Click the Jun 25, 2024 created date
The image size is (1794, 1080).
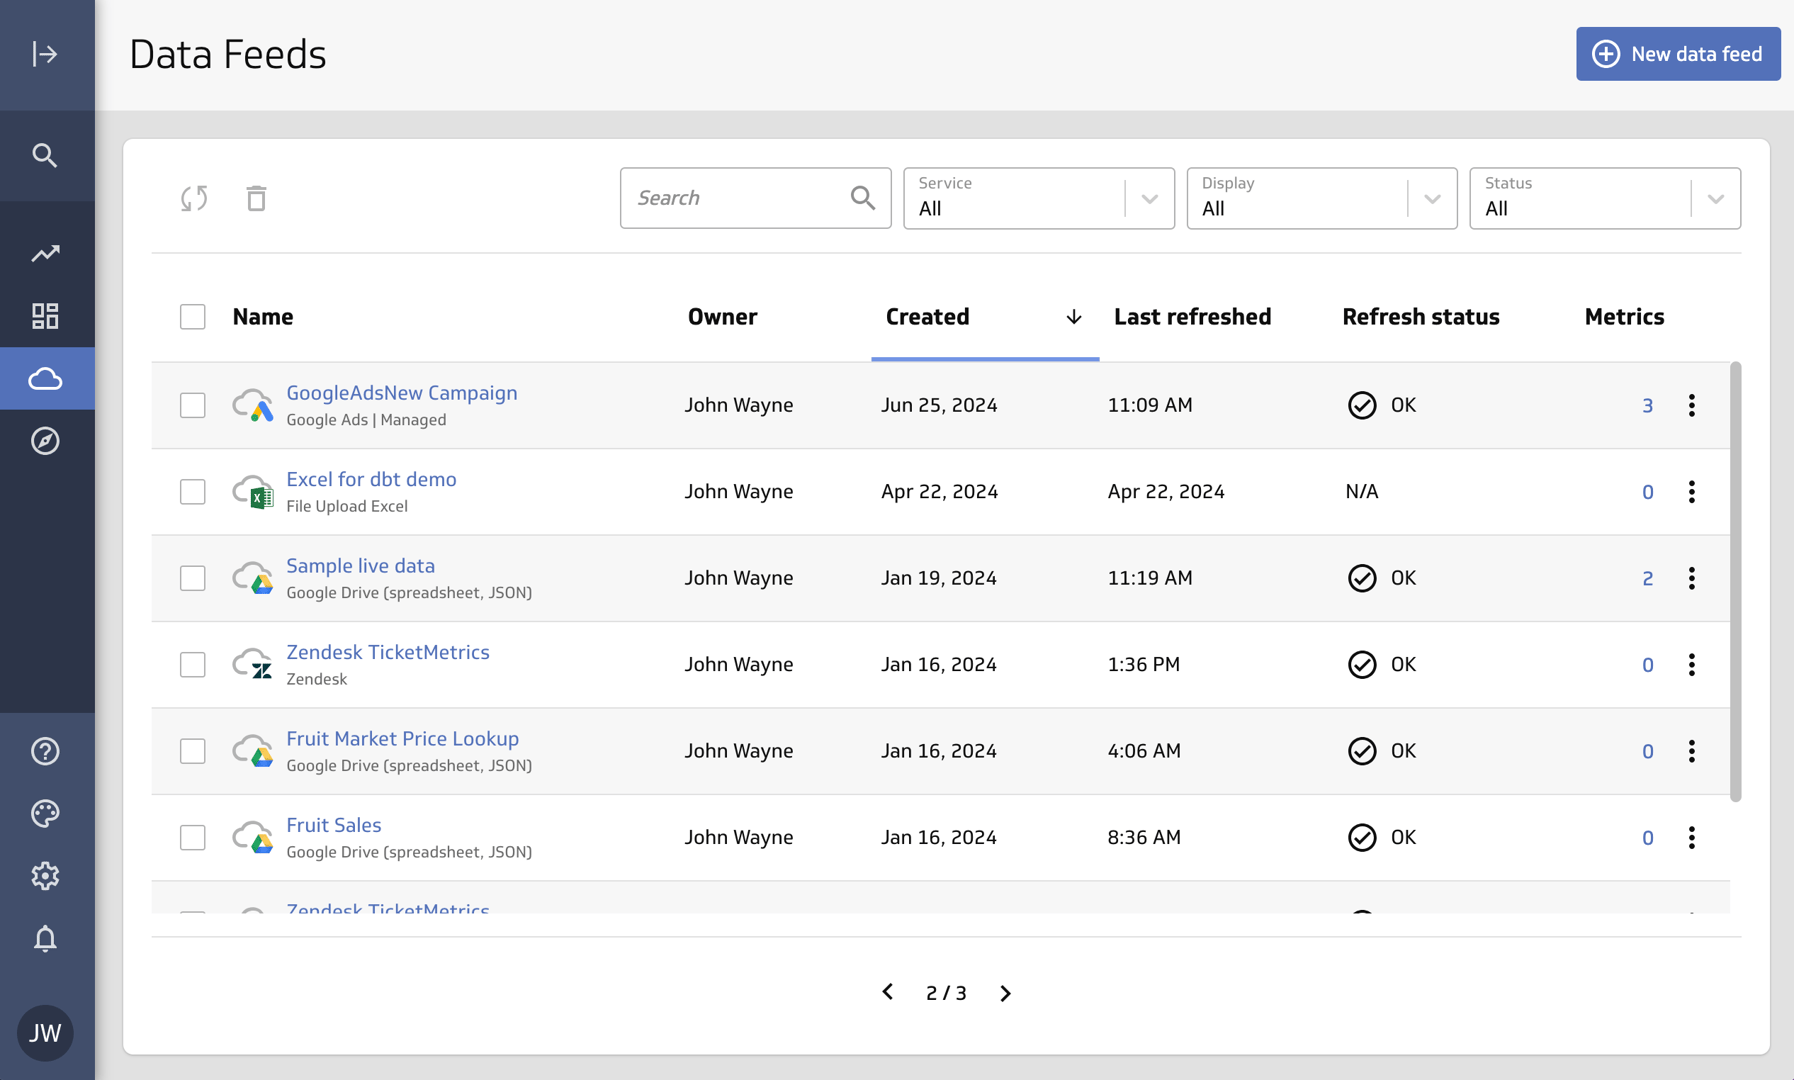[x=939, y=405]
